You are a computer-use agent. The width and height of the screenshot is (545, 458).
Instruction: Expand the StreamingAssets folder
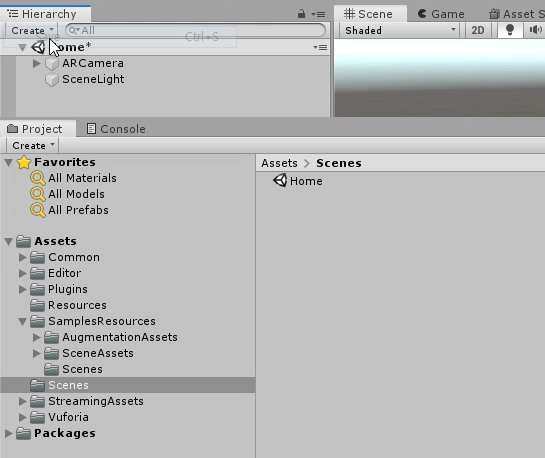[23, 401]
